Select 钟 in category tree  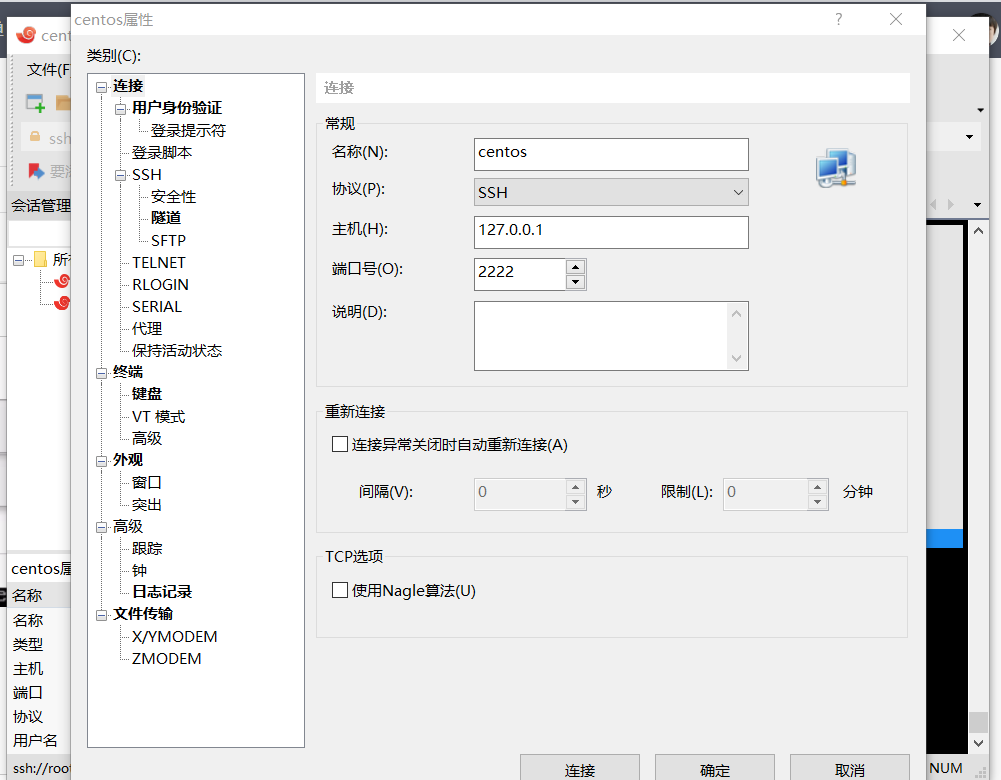[x=139, y=571]
